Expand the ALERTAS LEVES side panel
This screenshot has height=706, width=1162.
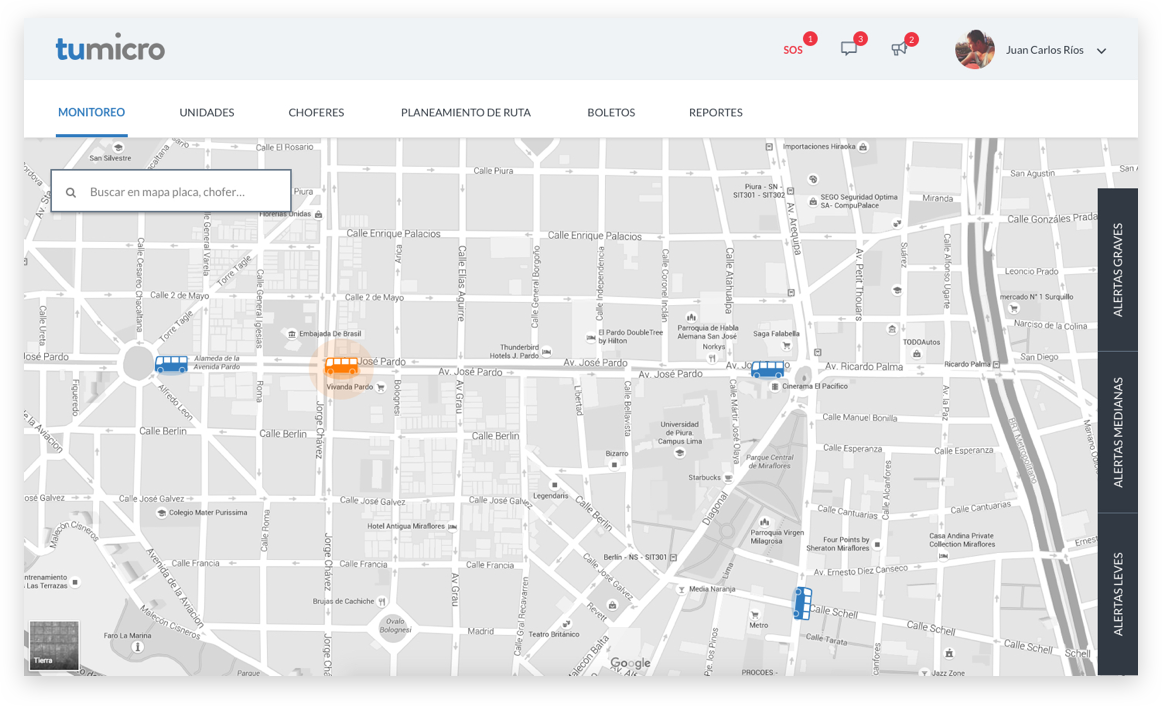point(1118,593)
